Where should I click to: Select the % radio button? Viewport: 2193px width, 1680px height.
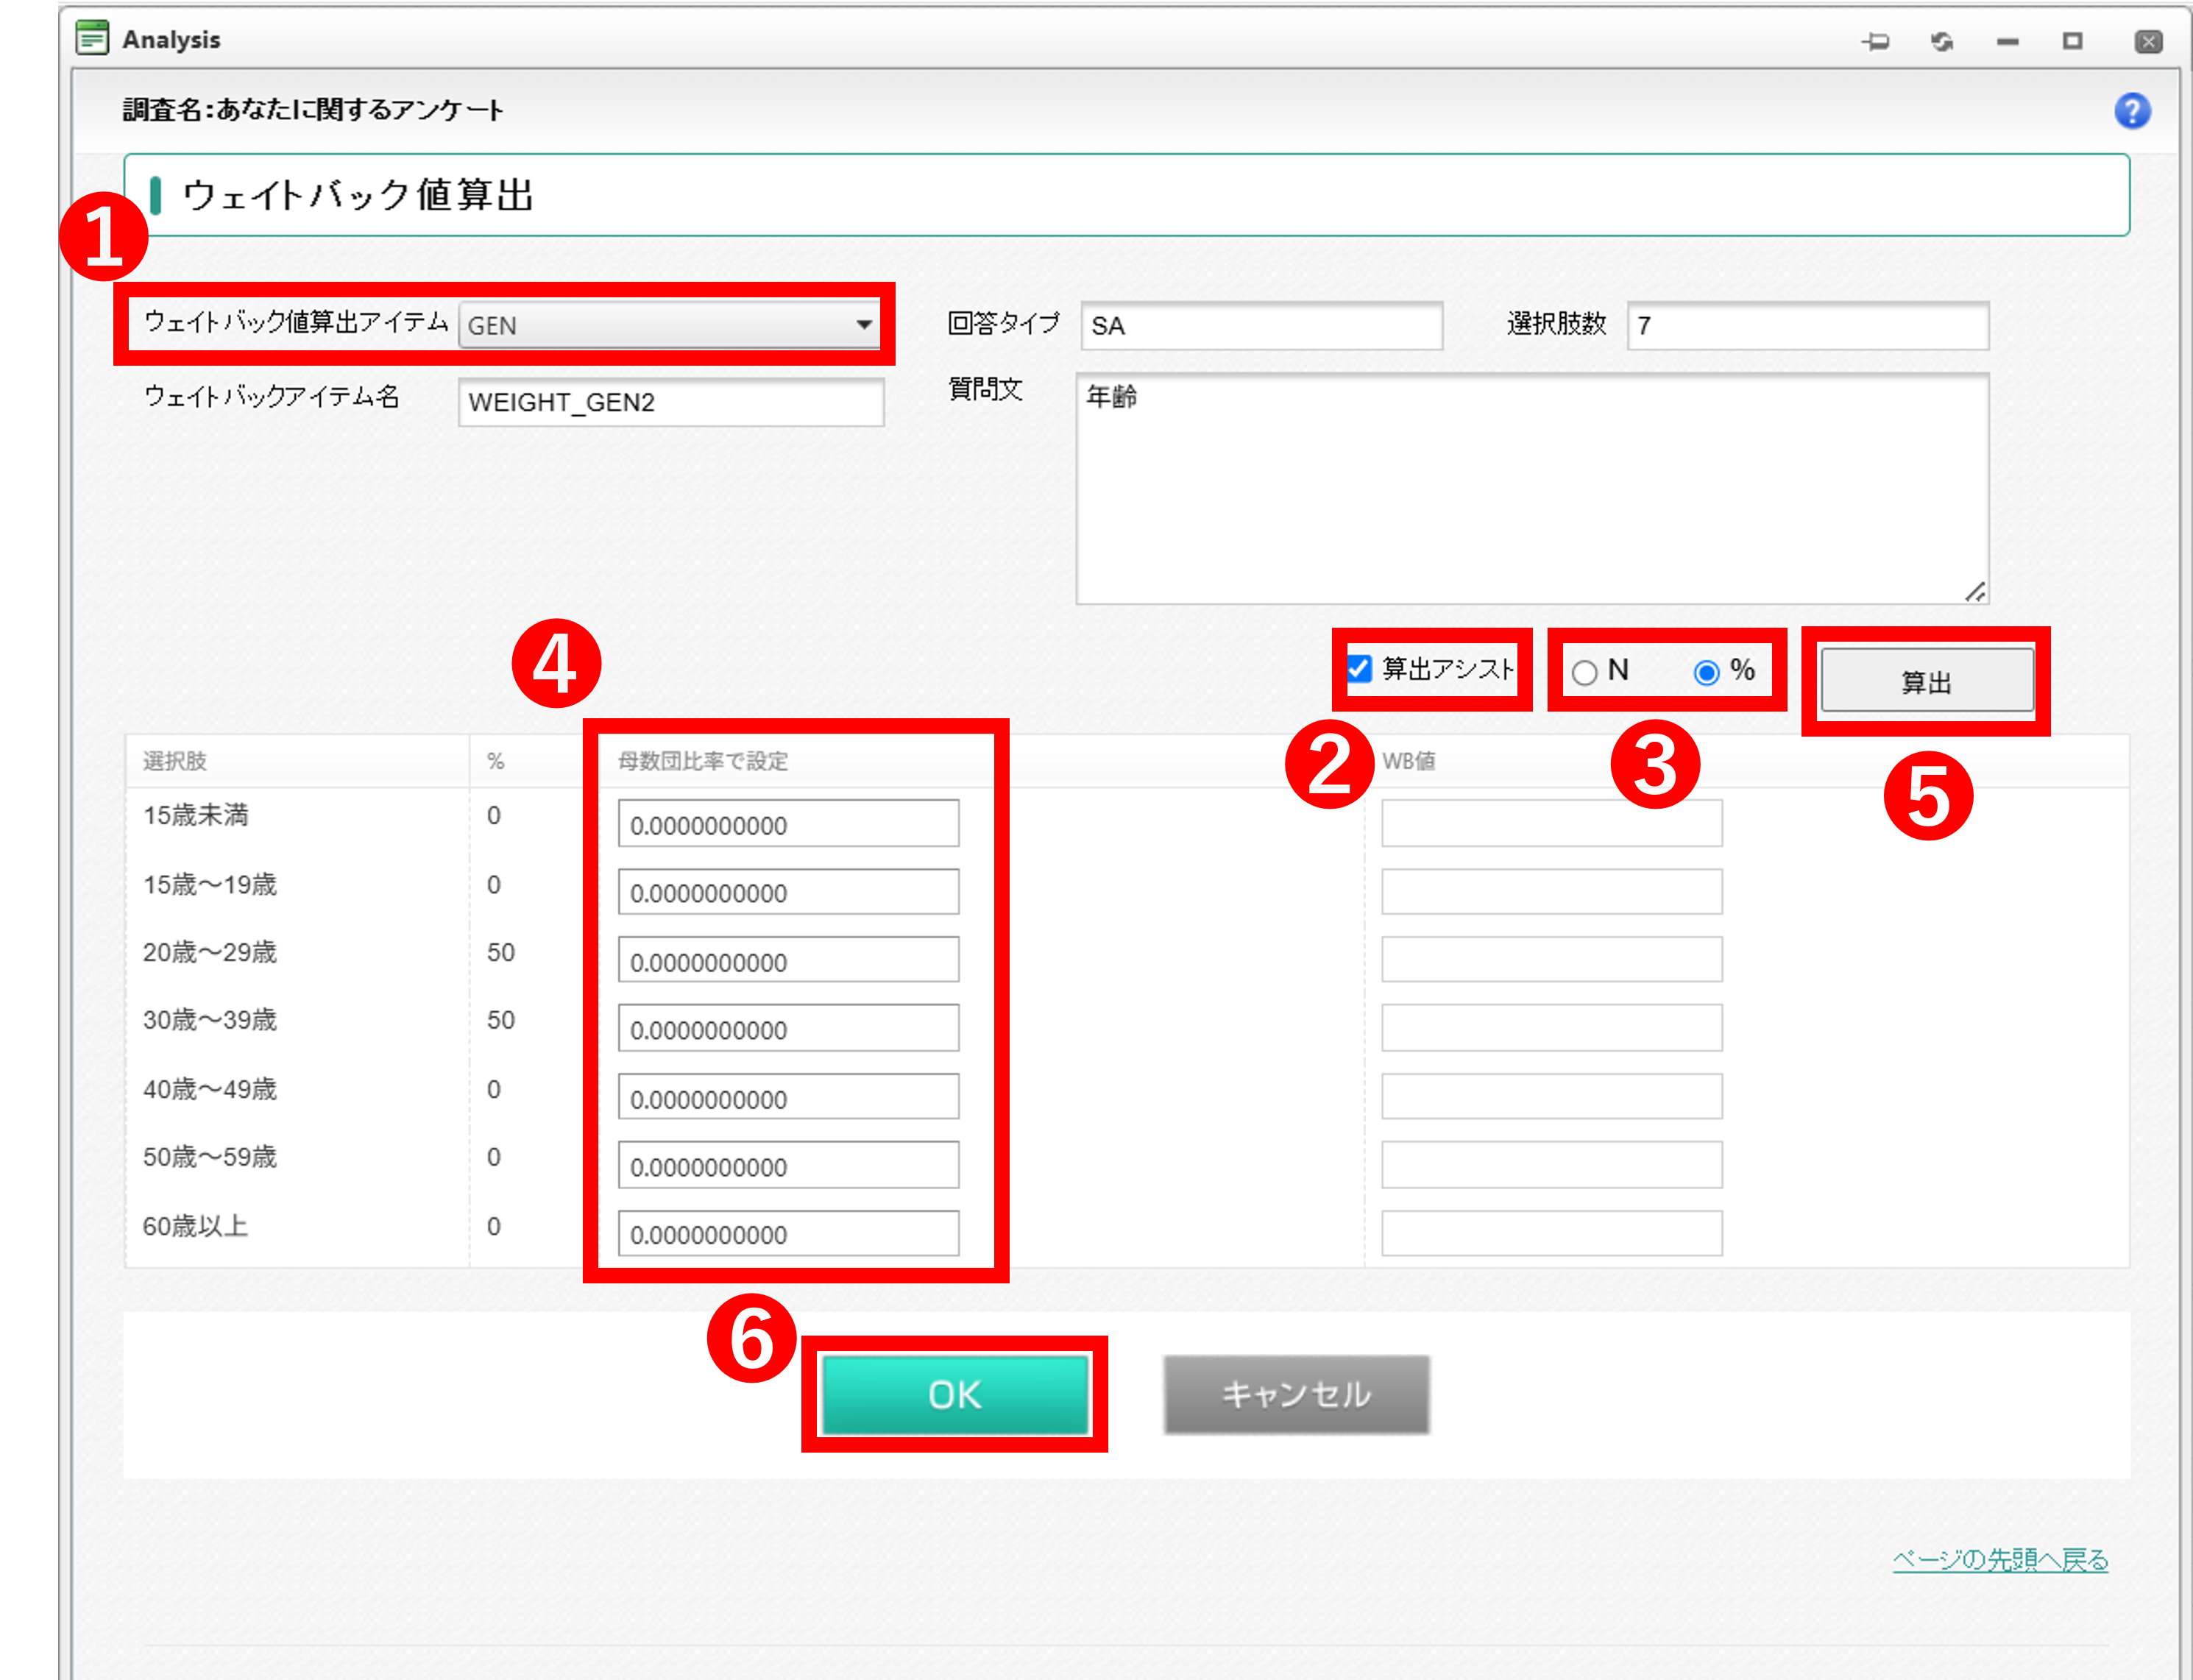(x=1707, y=672)
